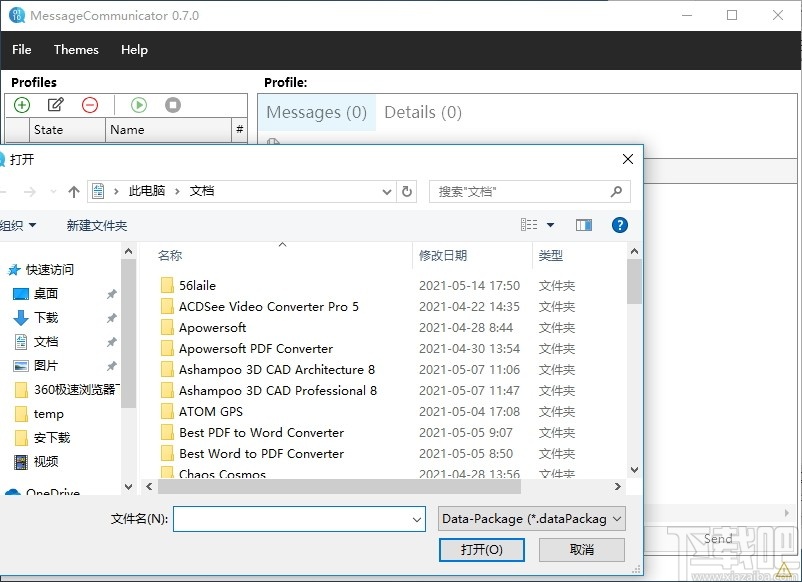This screenshot has height=582, width=802.
Task: Click 新建文件夹 to create a folder
Action: point(96,225)
